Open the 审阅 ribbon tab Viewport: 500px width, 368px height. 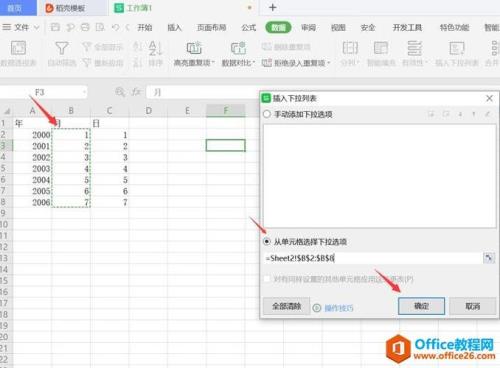(x=308, y=27)
